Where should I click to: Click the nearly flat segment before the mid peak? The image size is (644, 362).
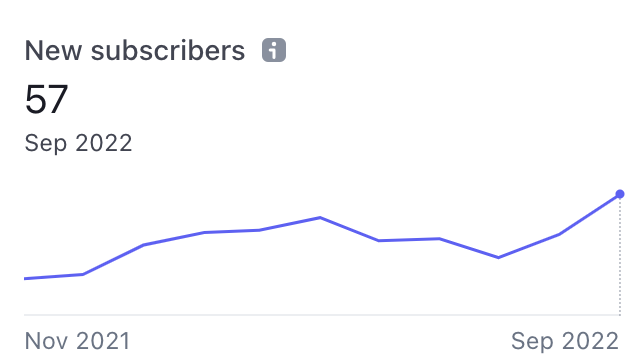coord(232,231)
